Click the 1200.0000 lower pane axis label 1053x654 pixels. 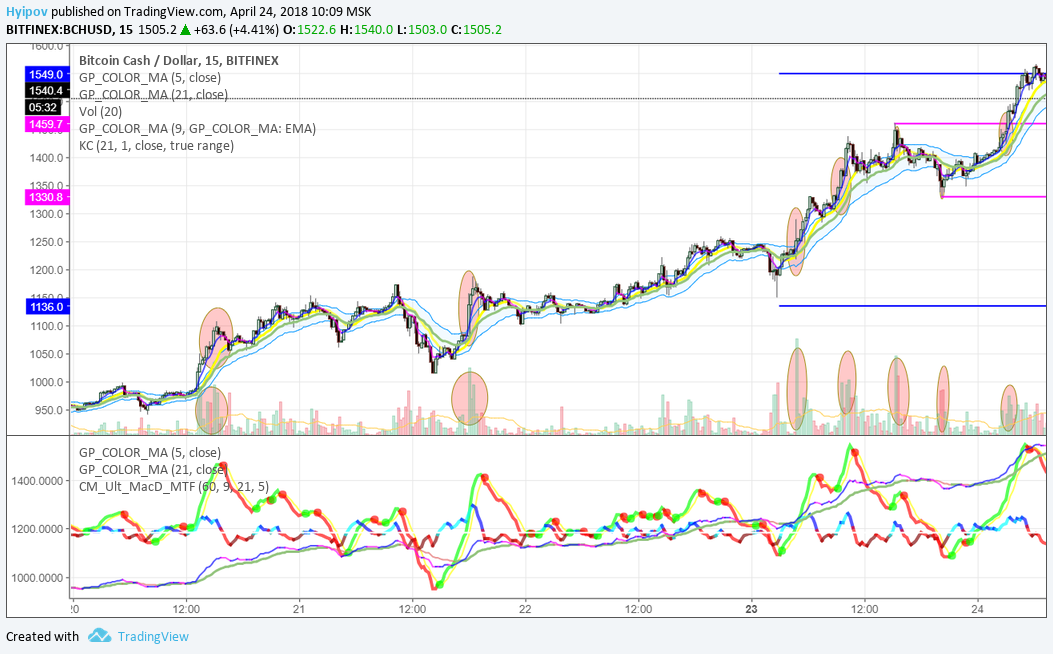(38, 529)
